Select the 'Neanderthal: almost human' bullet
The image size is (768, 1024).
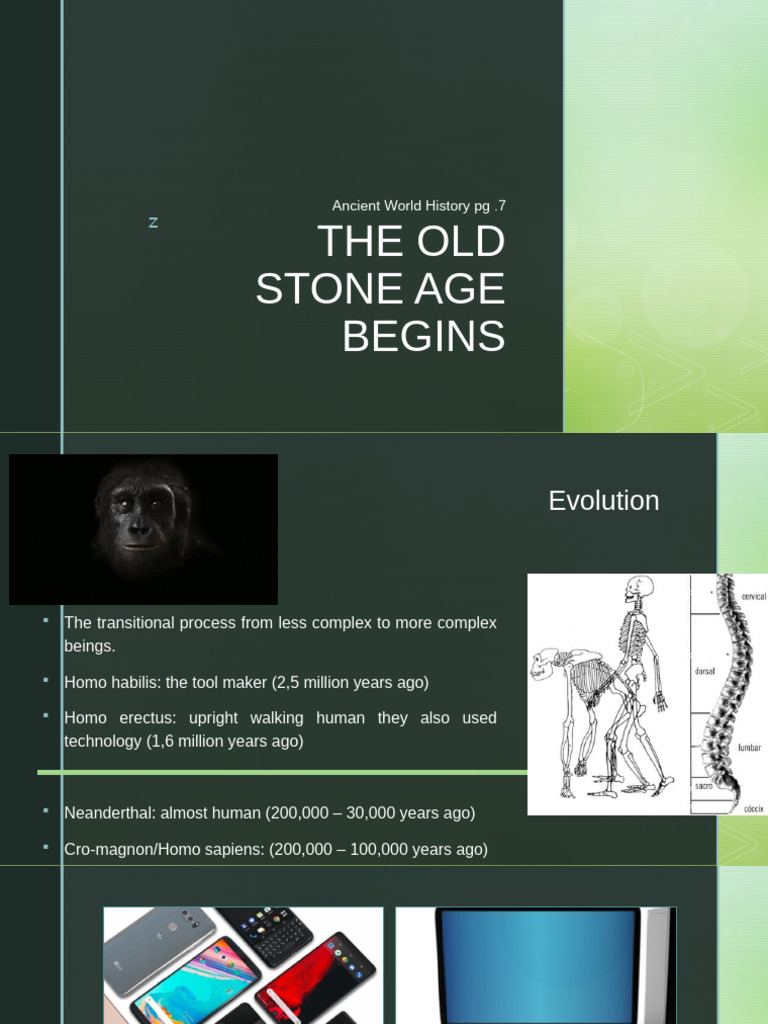269,813
